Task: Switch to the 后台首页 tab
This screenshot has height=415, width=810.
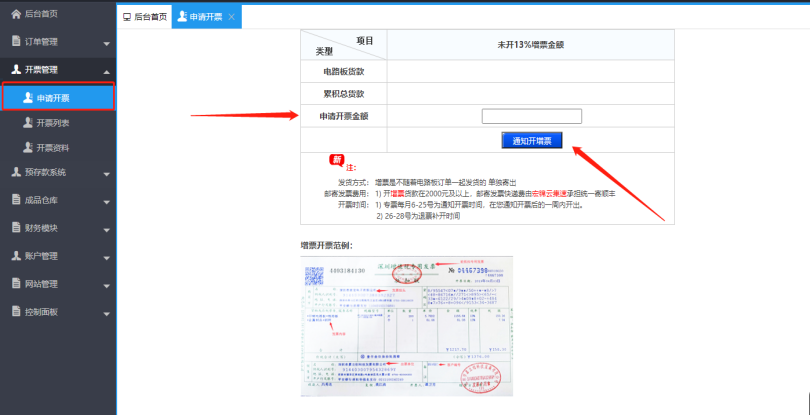Action: [x=144, y=18]
